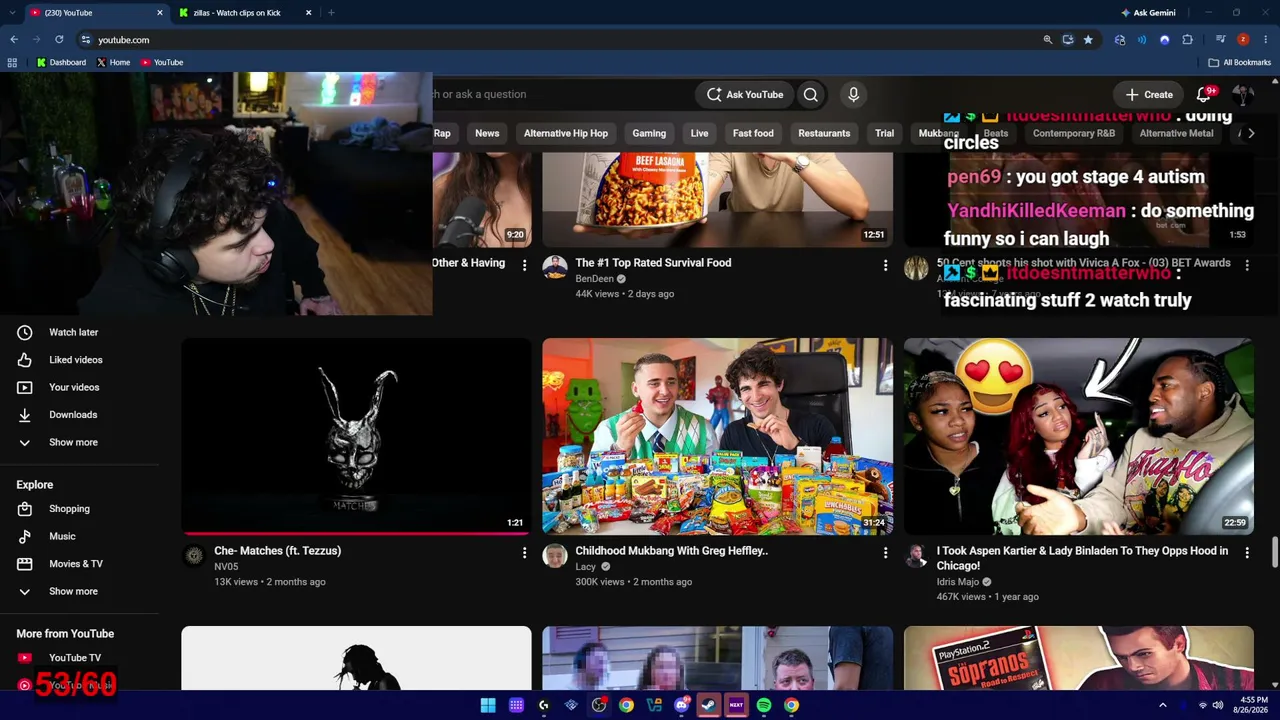Screen dimensions: 1280x720
Task: Open options menu for Childhood Mukbang video
Action: pos(885,552)
